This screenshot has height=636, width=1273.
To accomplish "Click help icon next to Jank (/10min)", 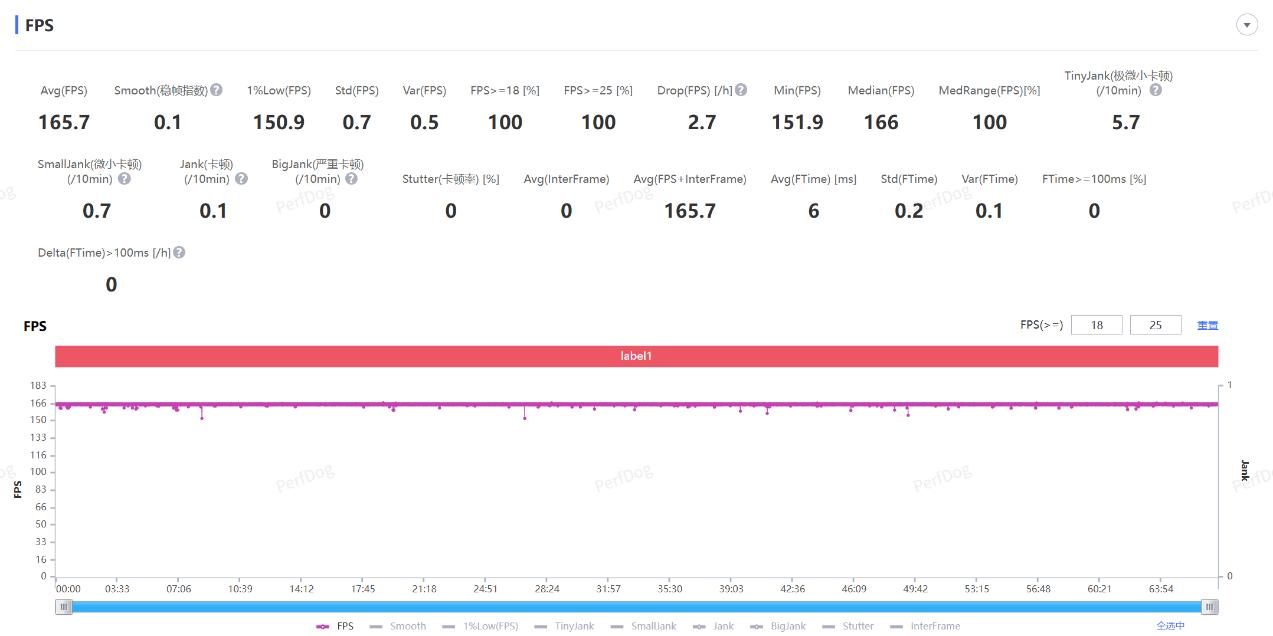I will coord(241,179).
